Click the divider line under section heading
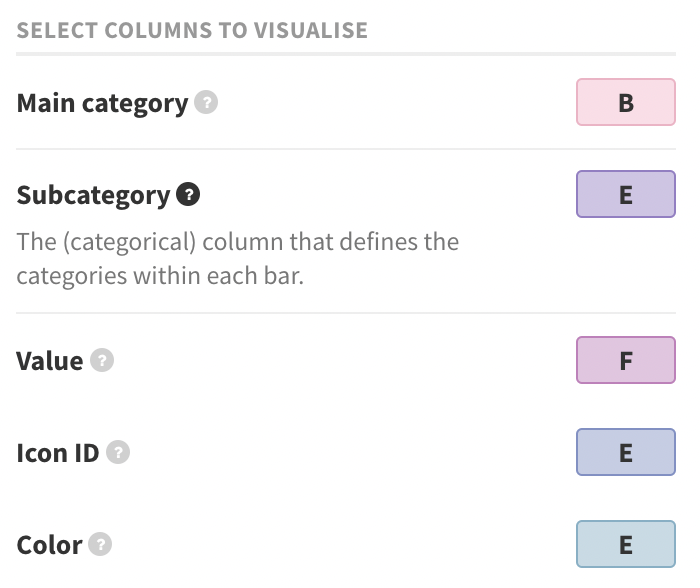700x588 pixels. (x=346, y=54)
